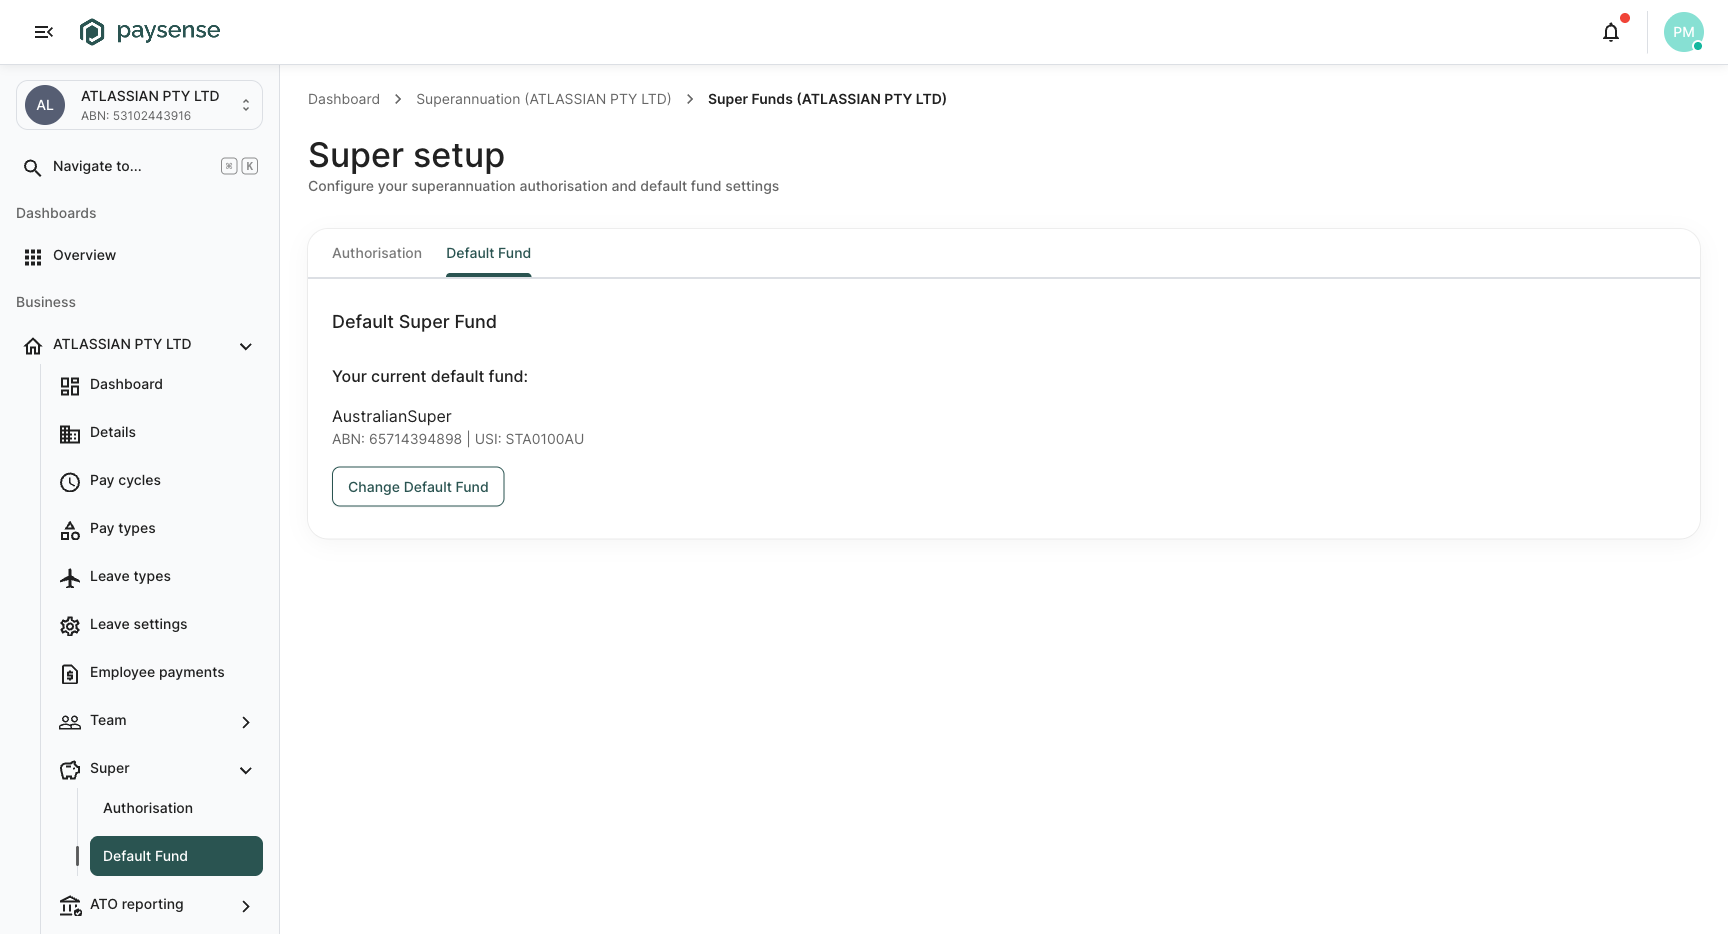Click the Superannuation (ATLASSIAN PTY LTD) breadcrumb

(544, 99)
